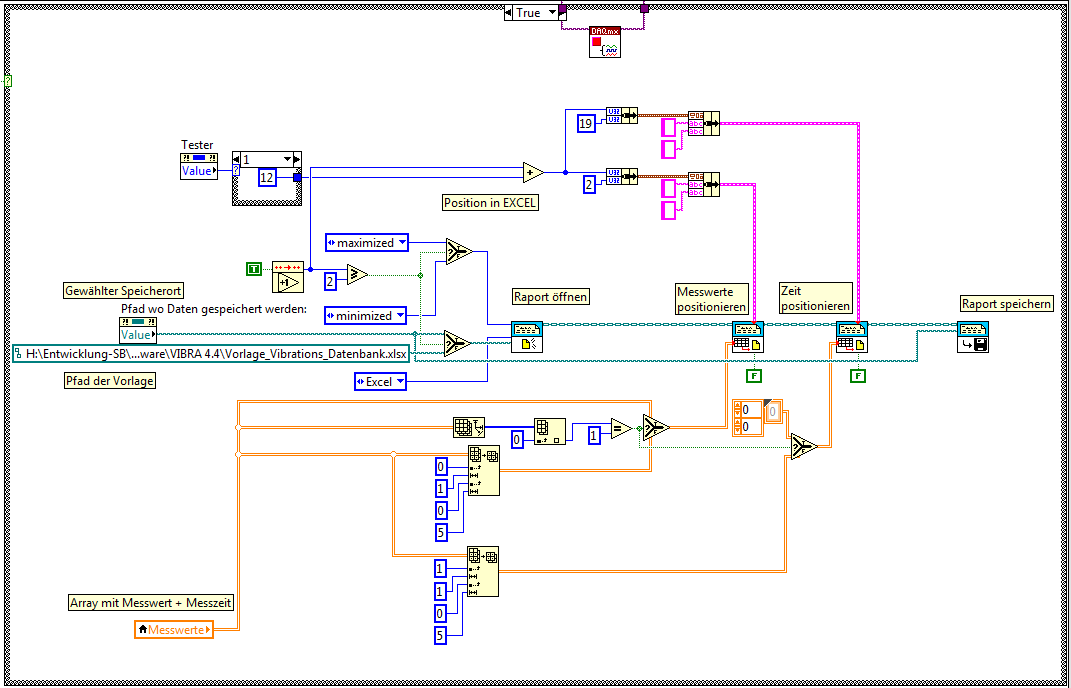Select the DAQmx task VI icon
The image size is (1071, 688).
pos(605,42)
